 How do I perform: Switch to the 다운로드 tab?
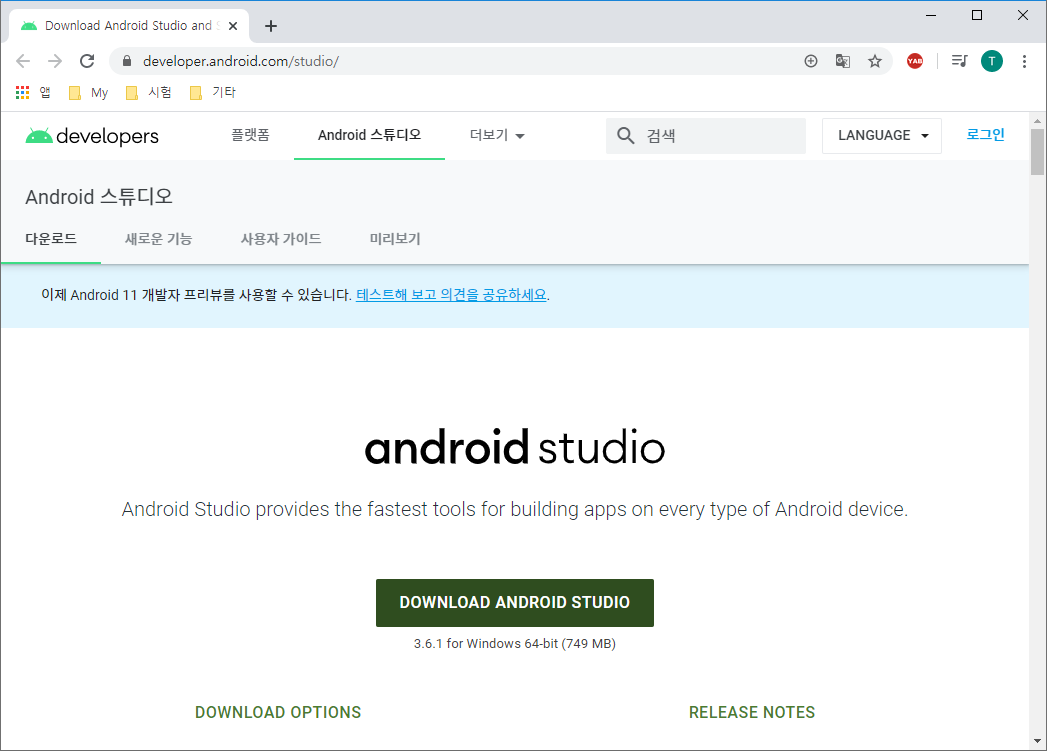(51, 239)
